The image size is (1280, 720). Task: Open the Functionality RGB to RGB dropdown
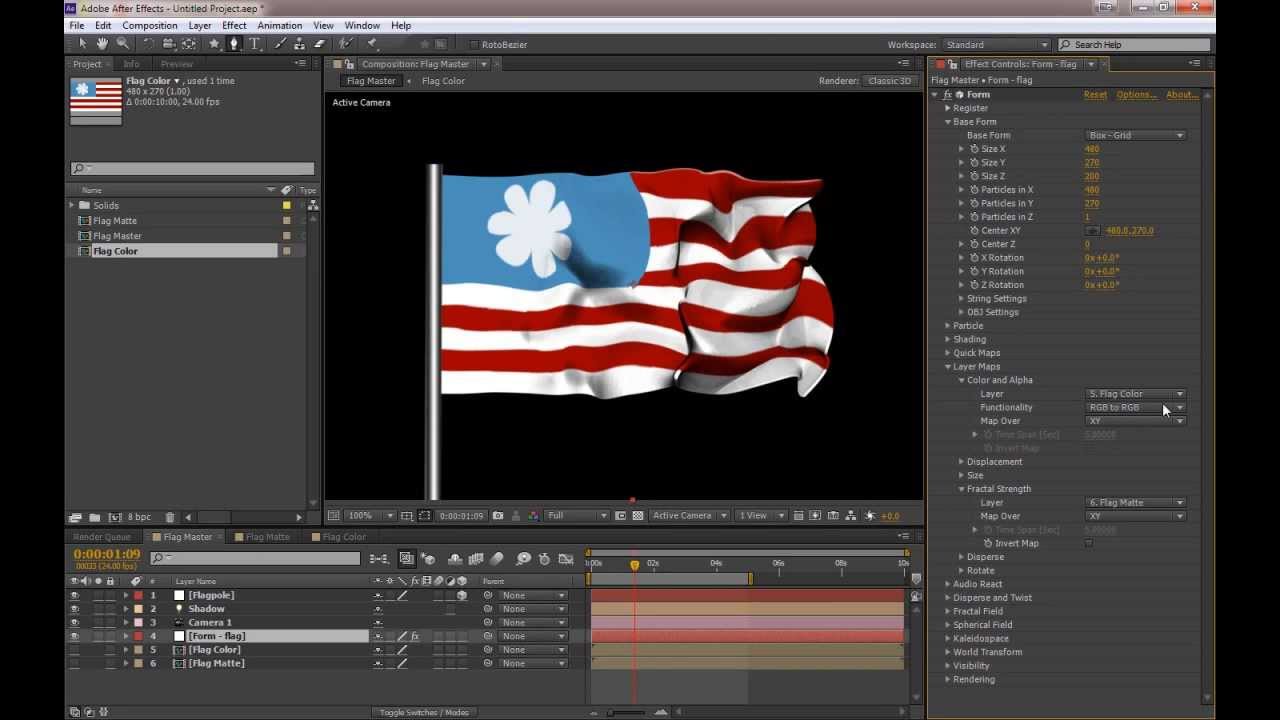tap(1136, 407)
